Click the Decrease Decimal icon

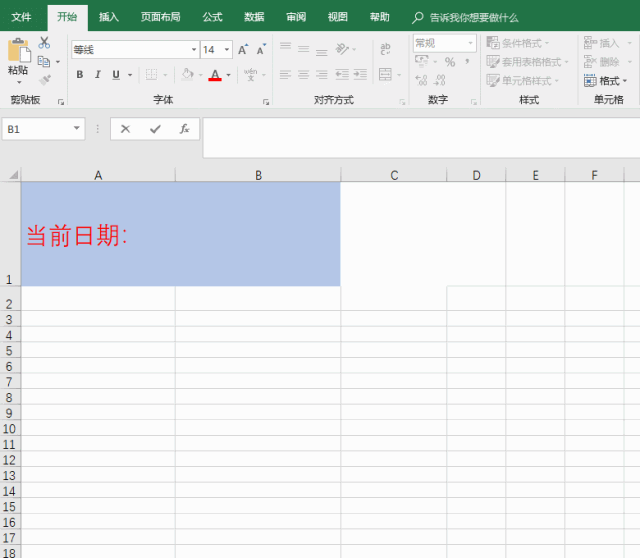pyautogui.click(x=440, y=80)
